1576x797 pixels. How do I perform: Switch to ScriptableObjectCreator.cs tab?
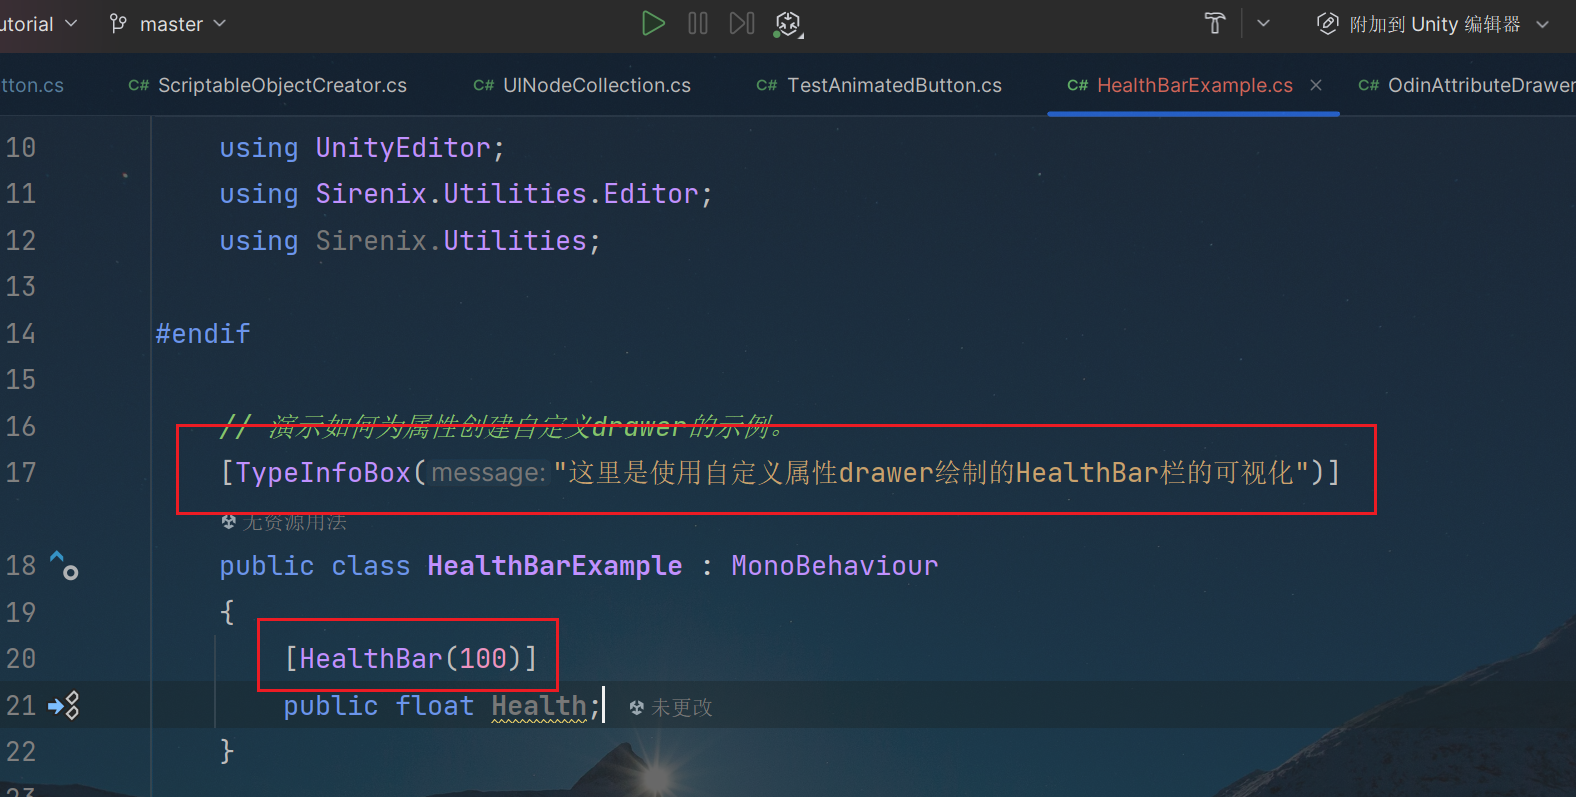click(x=281, y=85)
